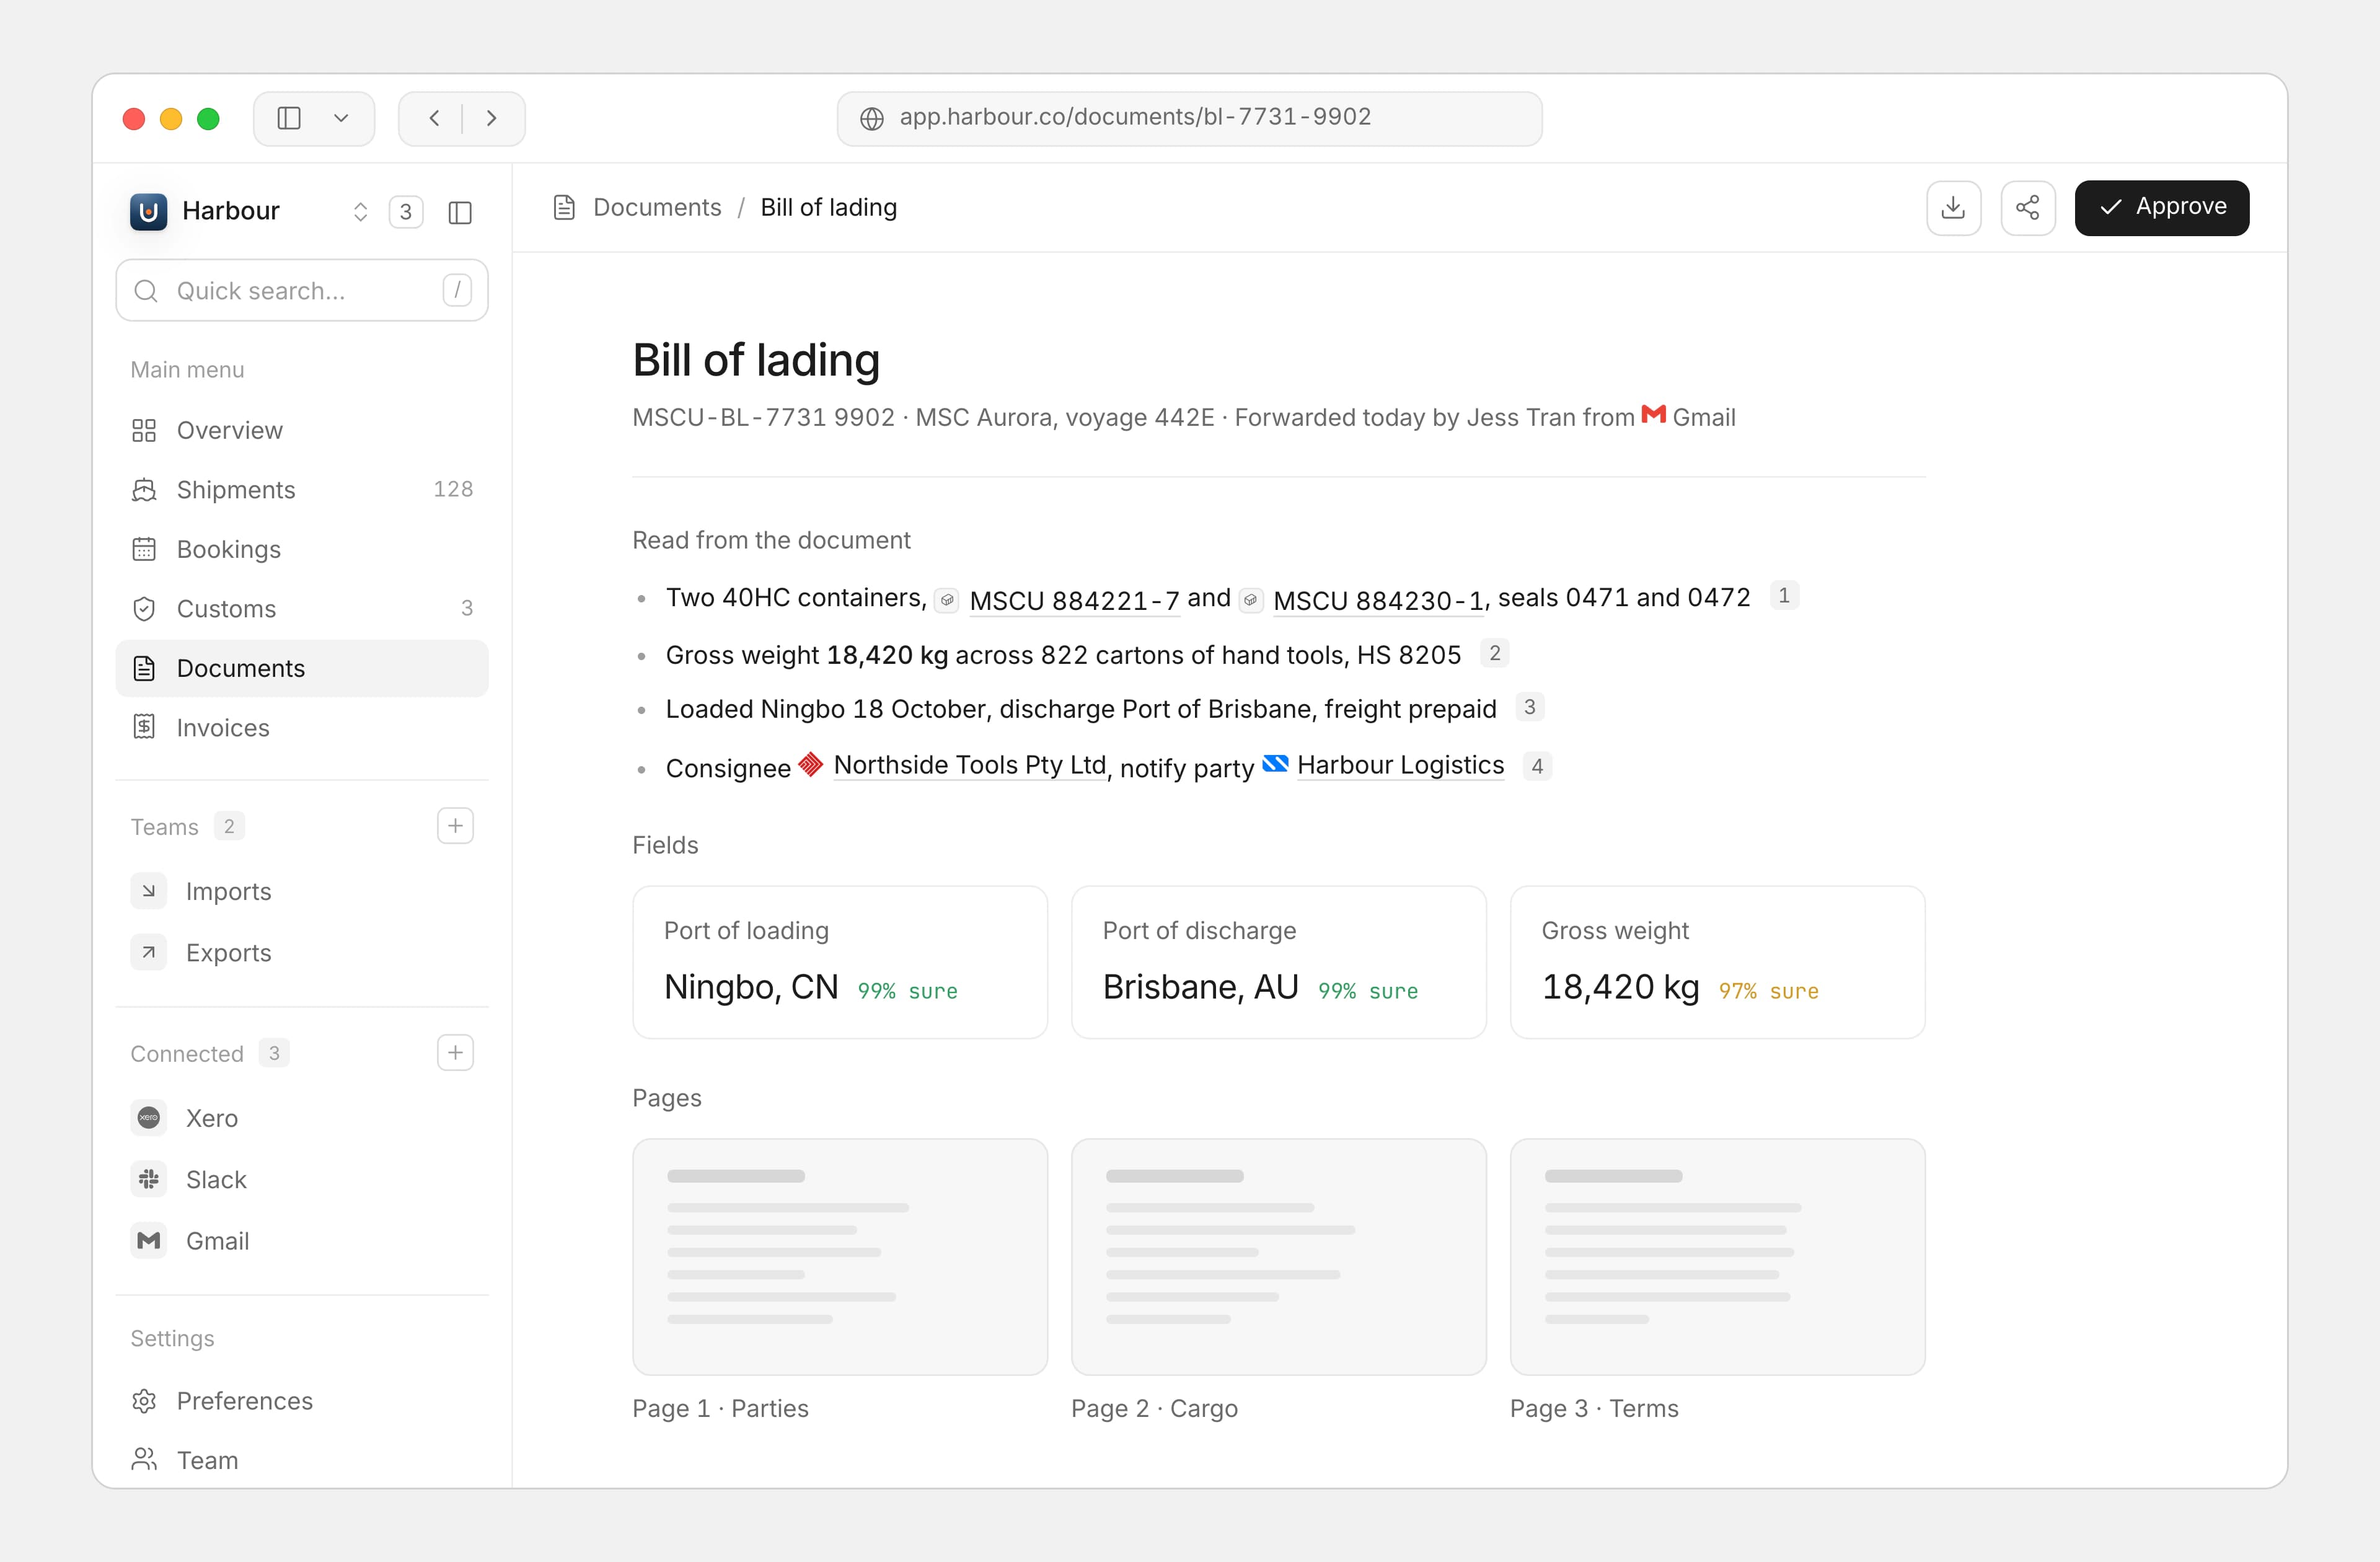Click Documents breadcrumb link
The height and width of the screenshot is (1562, 2380).
click(x=657, y=207)
